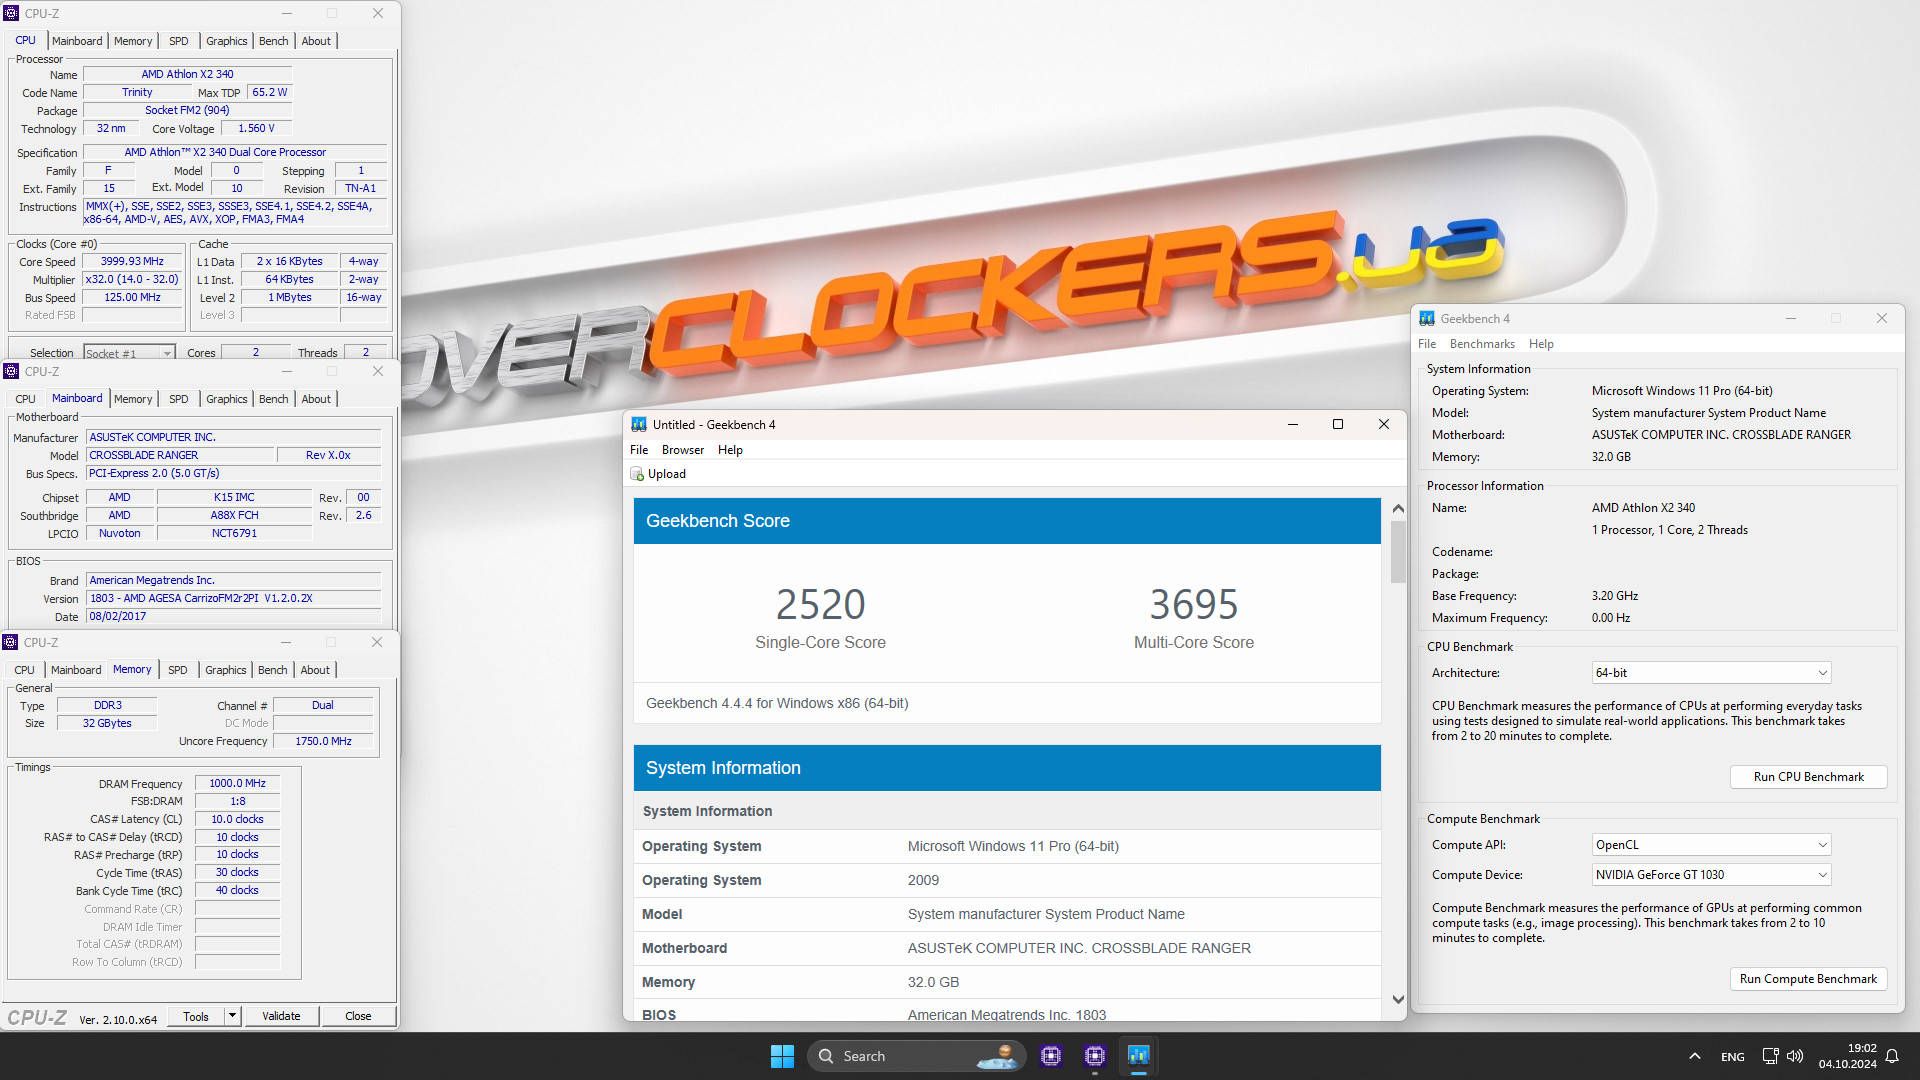Click the Geekbench results scrollbar thumb
Screen dimensions: 1920x1080
tap(1398, 551)
